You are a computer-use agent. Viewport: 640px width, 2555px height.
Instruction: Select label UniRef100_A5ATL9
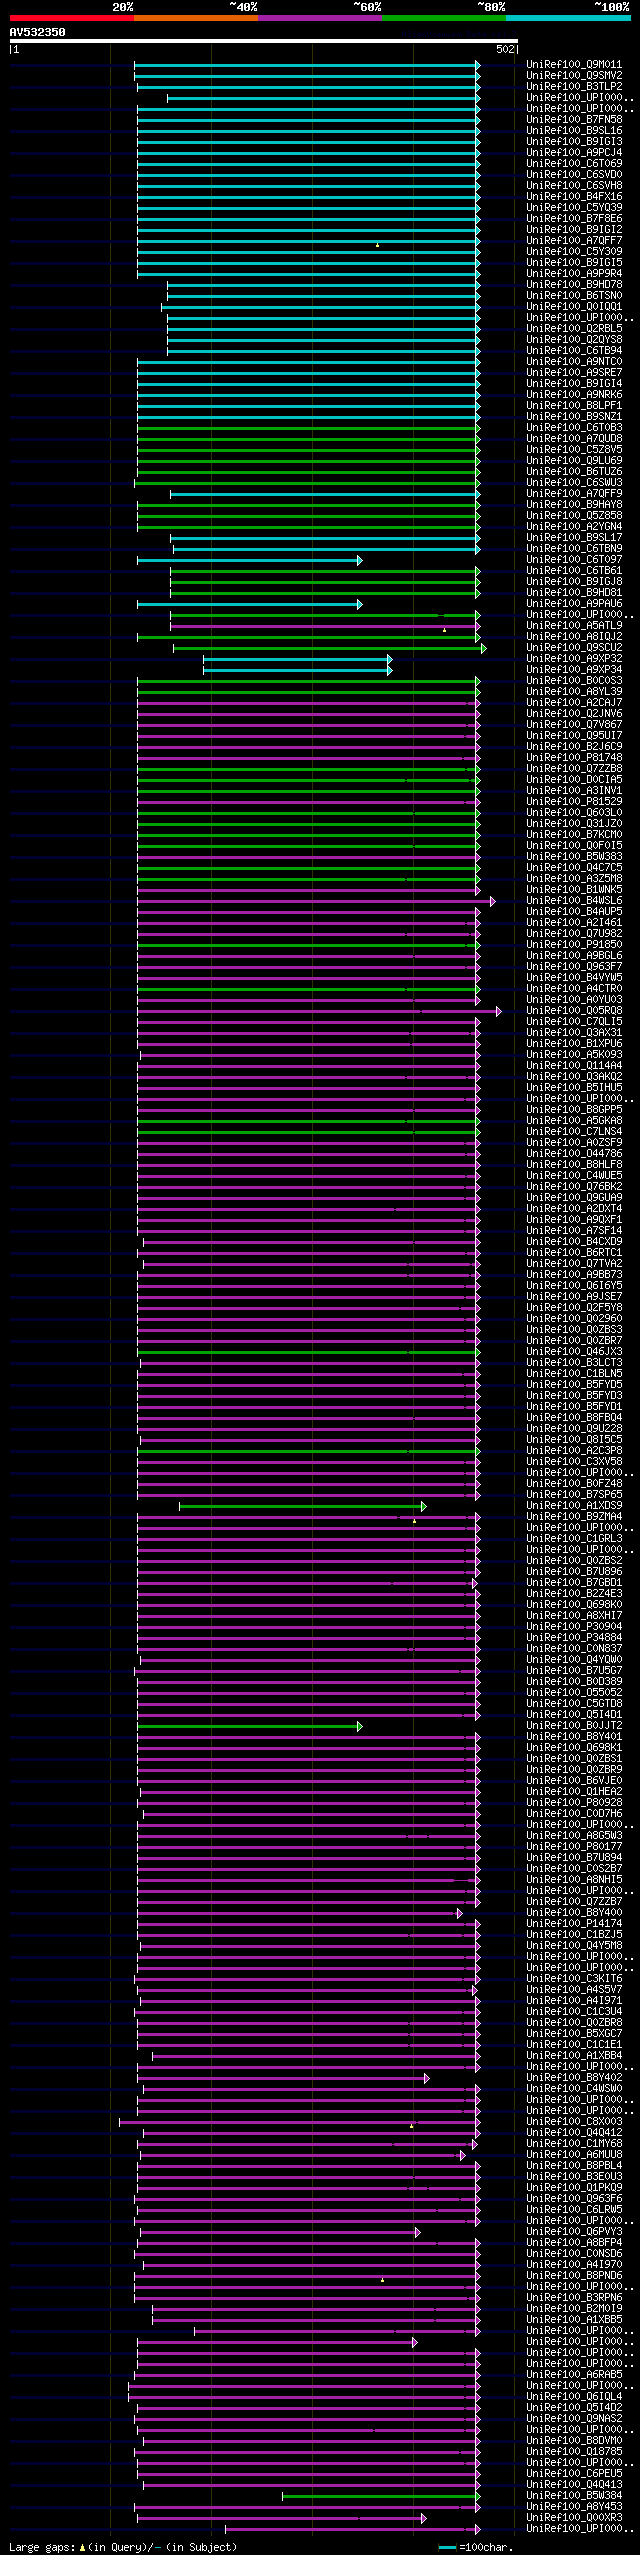point(574,626)
